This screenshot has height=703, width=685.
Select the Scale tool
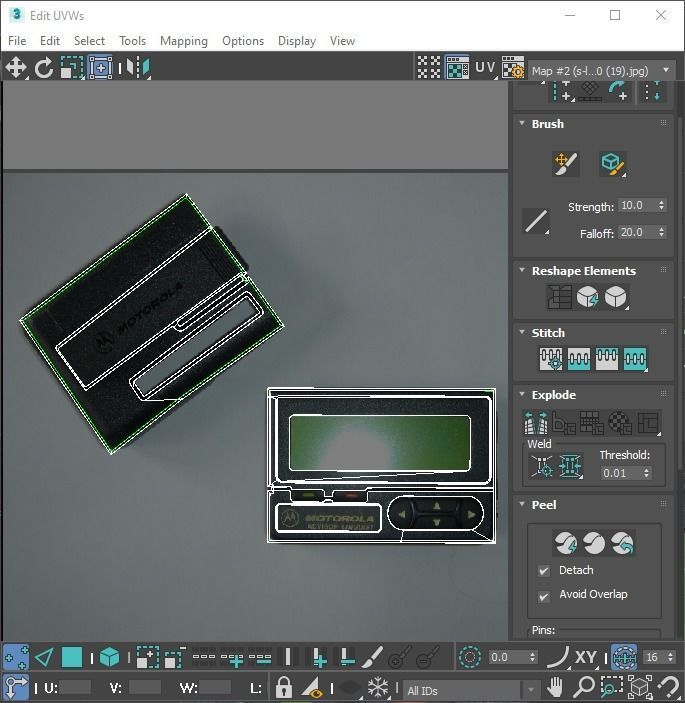pyautogui.click(x=72, y=68)
